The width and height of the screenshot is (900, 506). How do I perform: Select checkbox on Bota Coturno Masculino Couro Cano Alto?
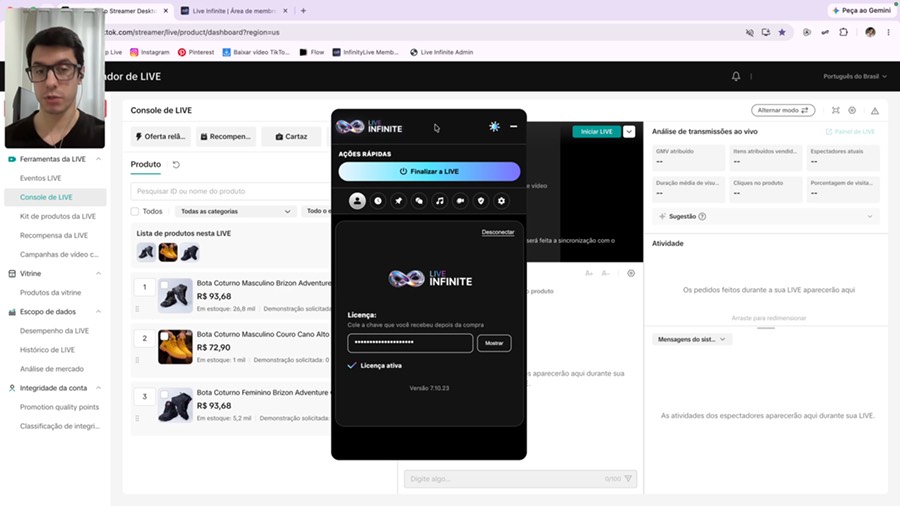164,336
